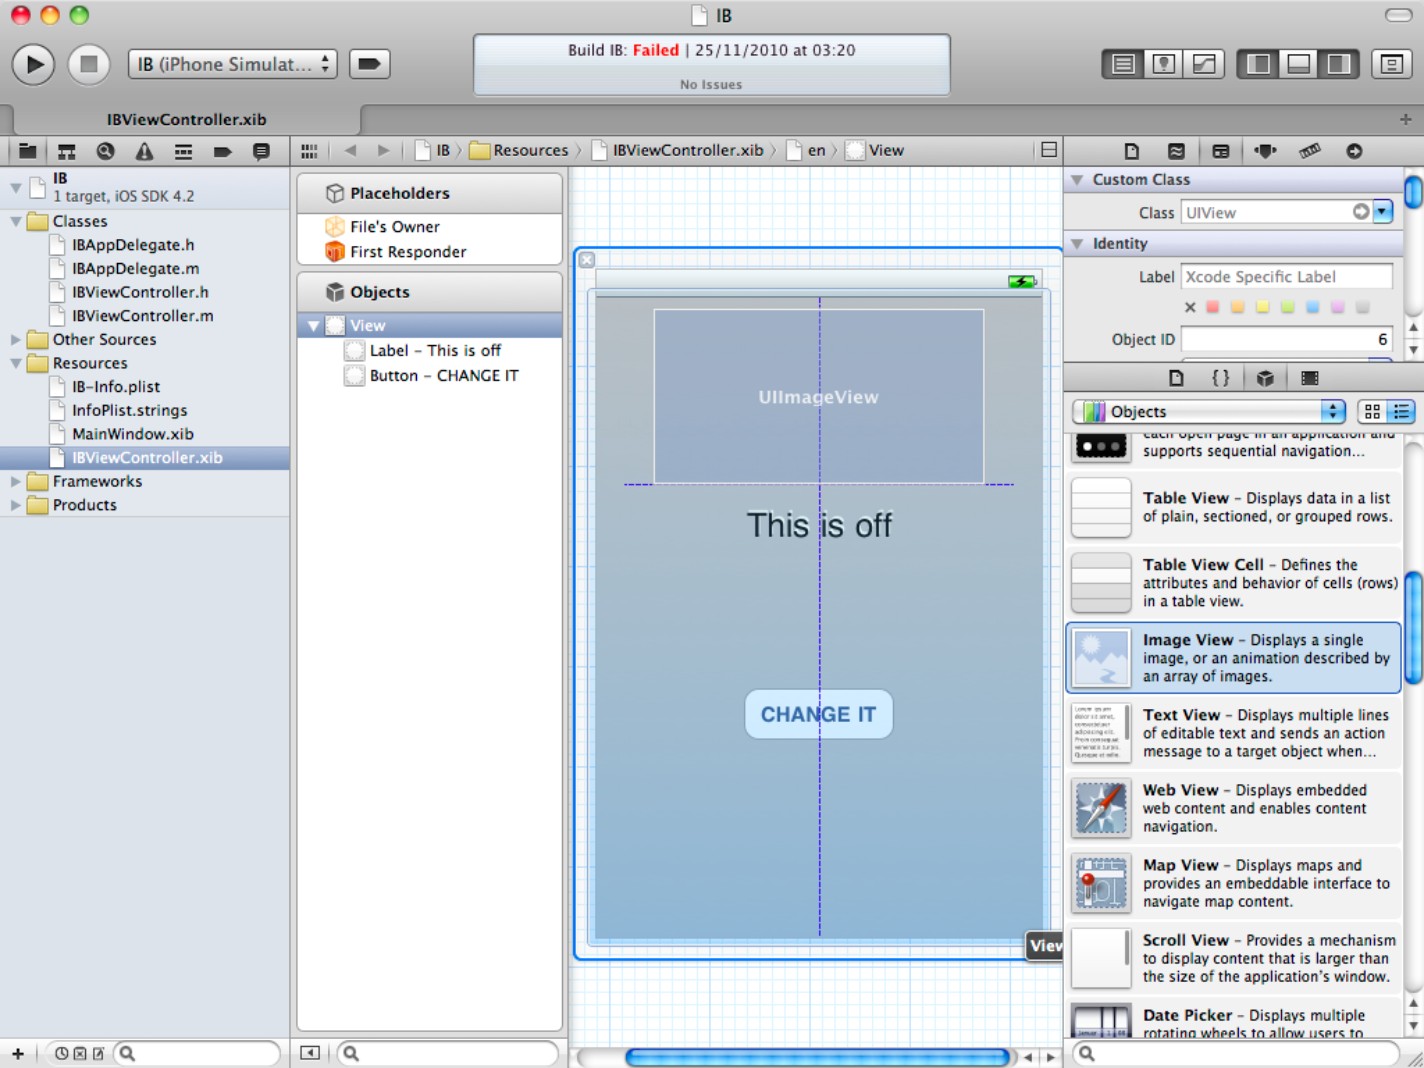This screenshot has height=1068, width=1424.
Task: Click Resources in the jump bar
Action: point(519,151)
